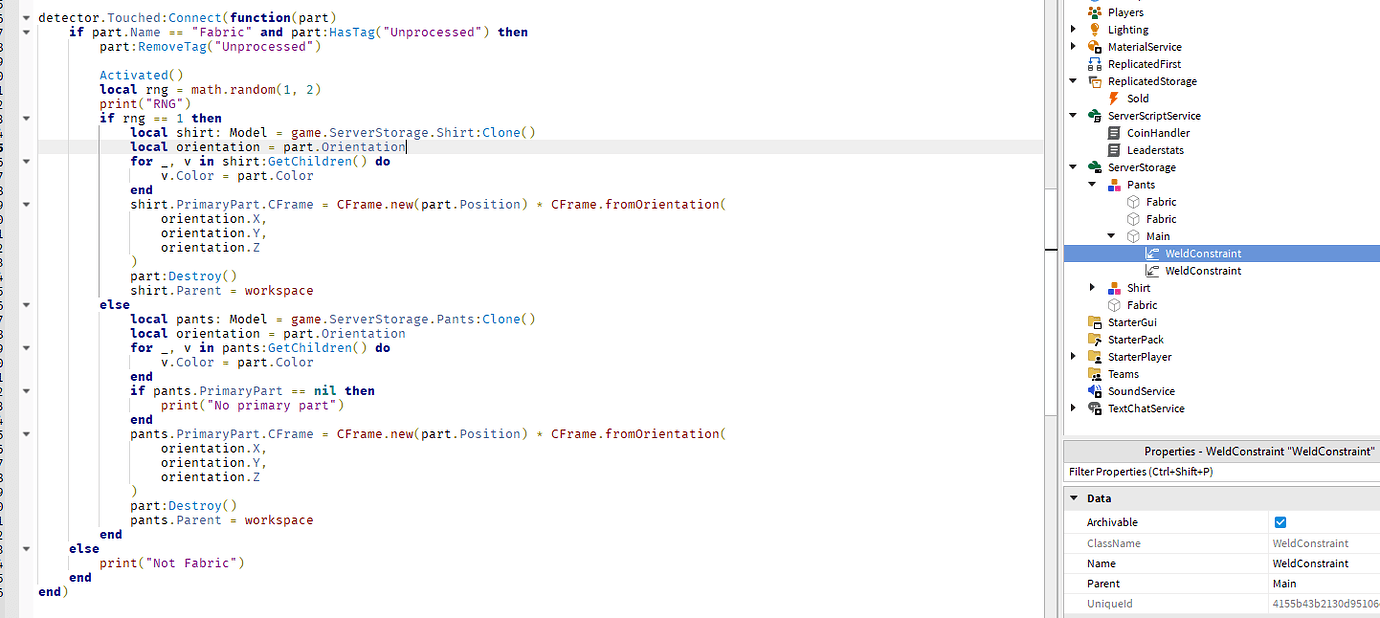This screenshot has width=1380, height=618.
Task: Click the MaterialService icon in Explorer
Action: [1097, 46]
